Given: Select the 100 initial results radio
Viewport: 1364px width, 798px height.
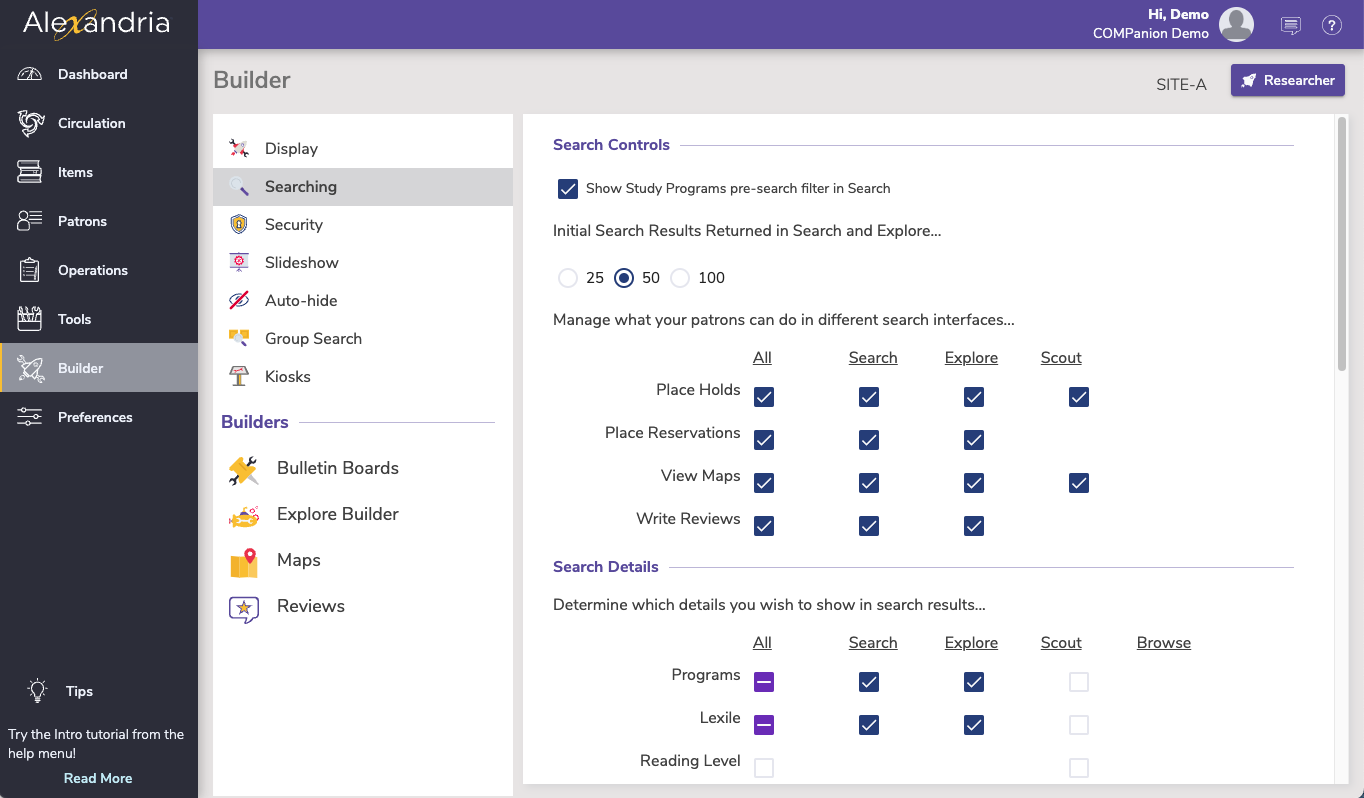Looking at the screenshot, I should click(680, 278).
